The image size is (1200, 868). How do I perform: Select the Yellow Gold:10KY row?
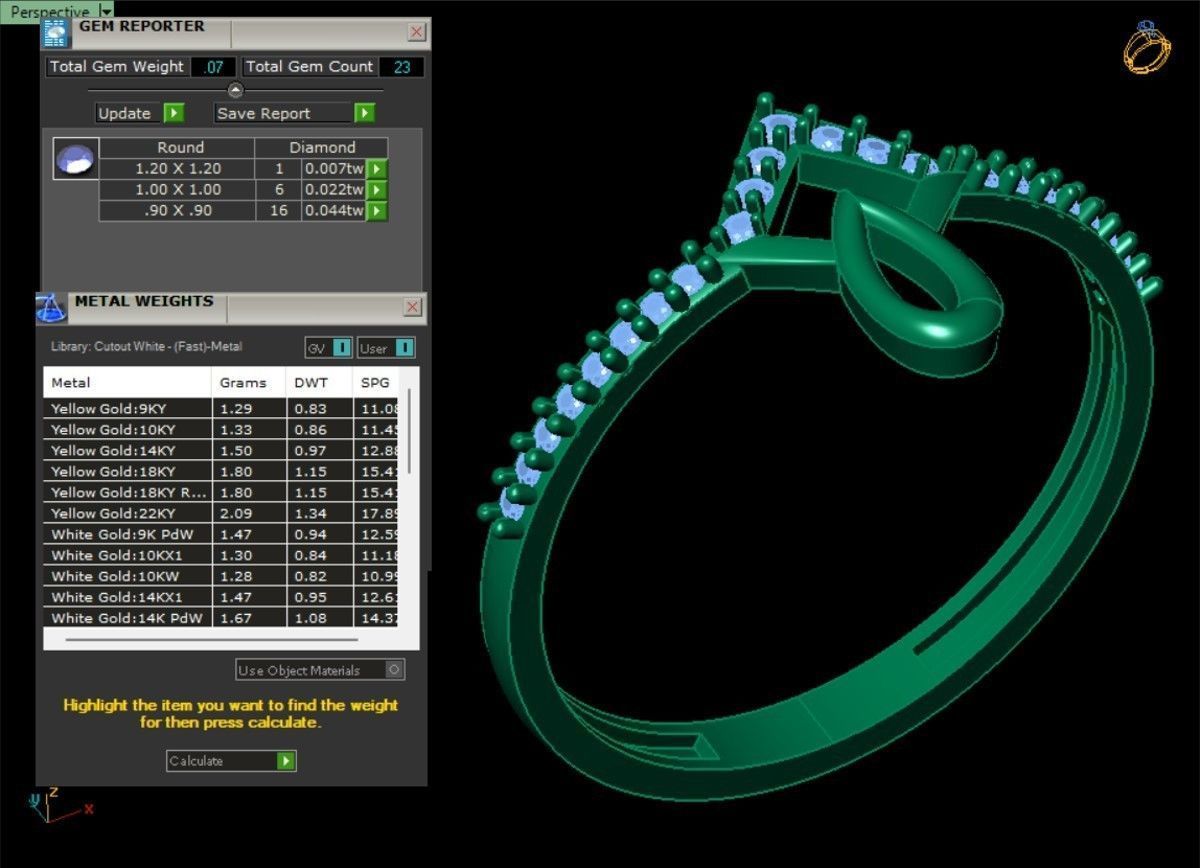(221, 430)
